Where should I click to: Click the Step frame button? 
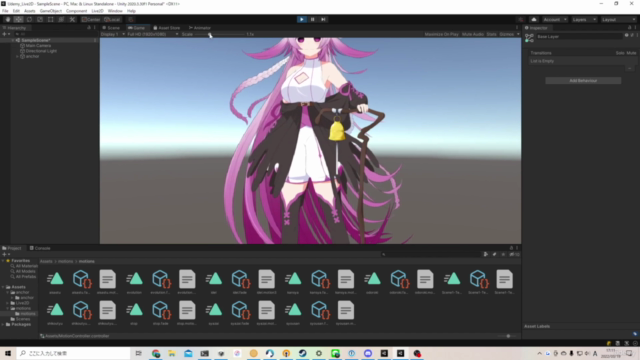click(x=323, y=19)
